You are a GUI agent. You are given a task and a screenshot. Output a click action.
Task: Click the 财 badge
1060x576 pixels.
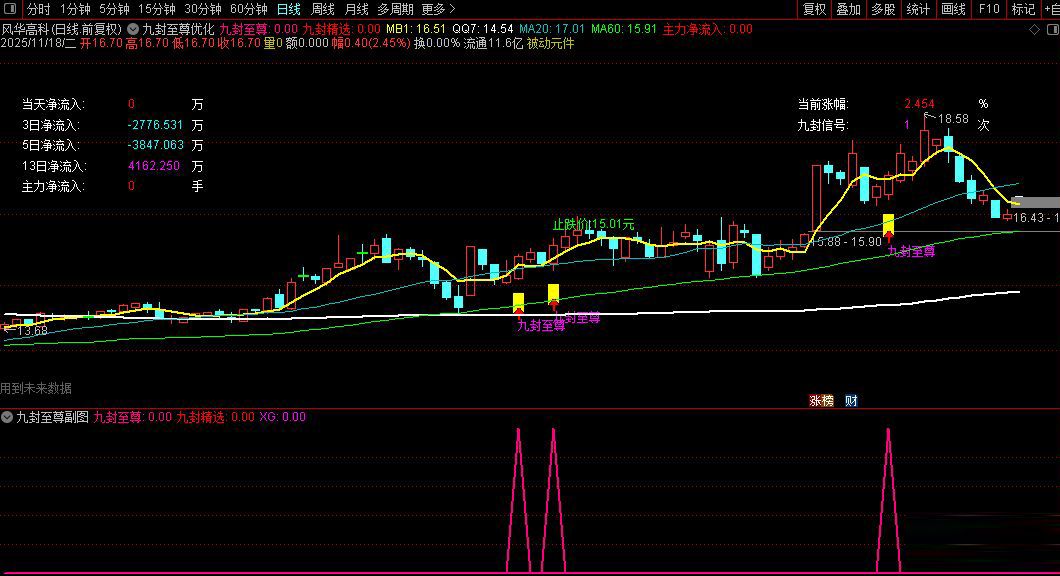pyautogui.click(x=851, y=401)
